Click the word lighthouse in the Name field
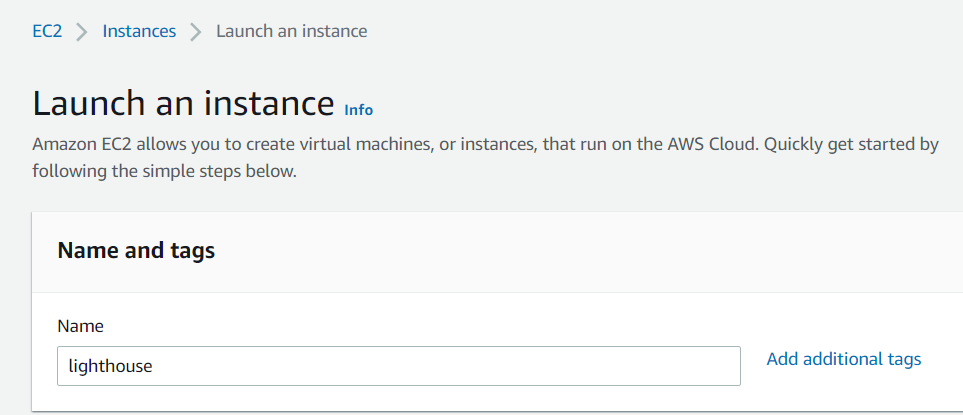Screen dimensions: 963x415 coord(110,366)
